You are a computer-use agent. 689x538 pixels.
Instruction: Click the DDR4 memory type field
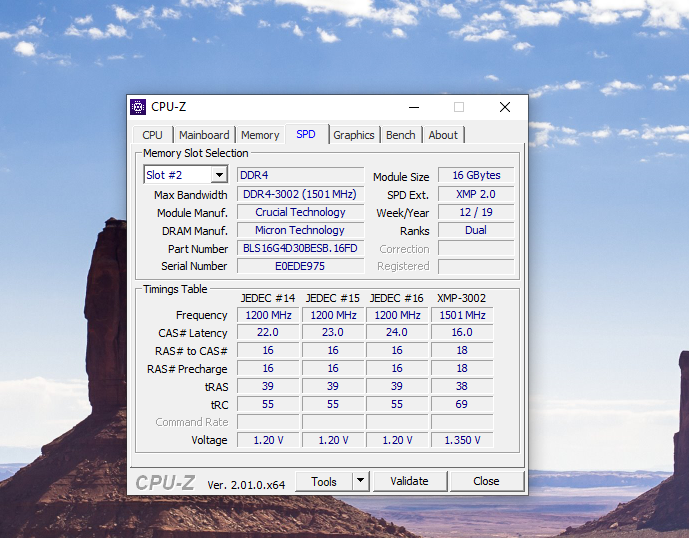click(301, 175)
